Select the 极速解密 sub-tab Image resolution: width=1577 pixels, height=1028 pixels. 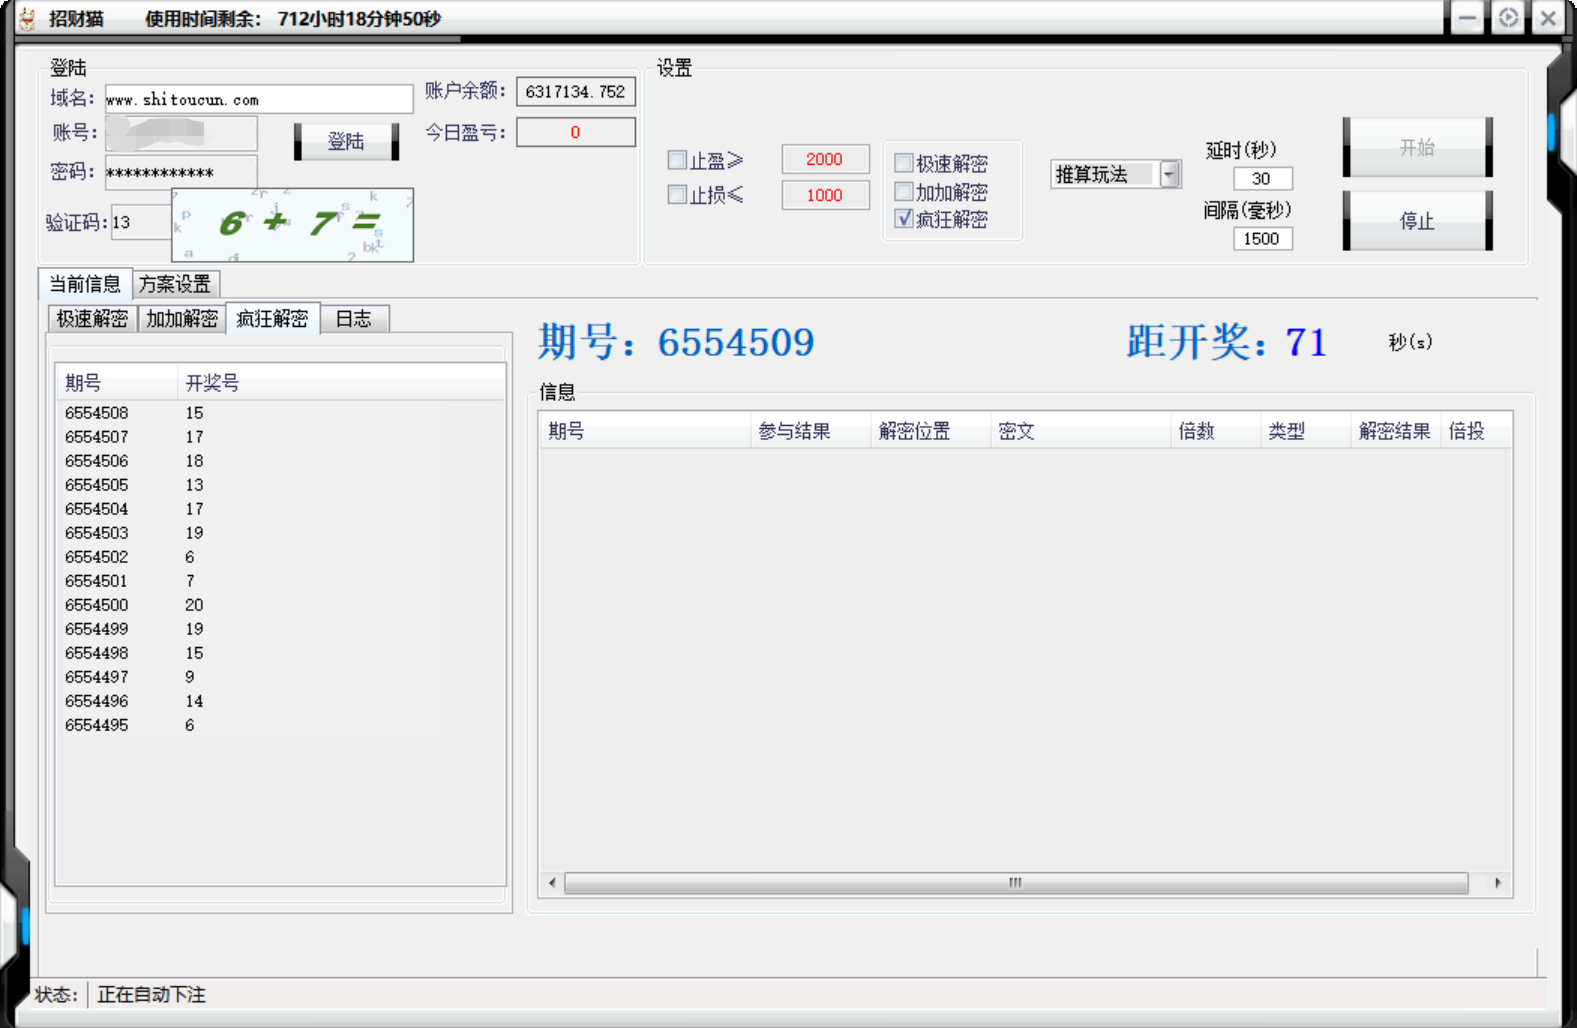[92, 319]
